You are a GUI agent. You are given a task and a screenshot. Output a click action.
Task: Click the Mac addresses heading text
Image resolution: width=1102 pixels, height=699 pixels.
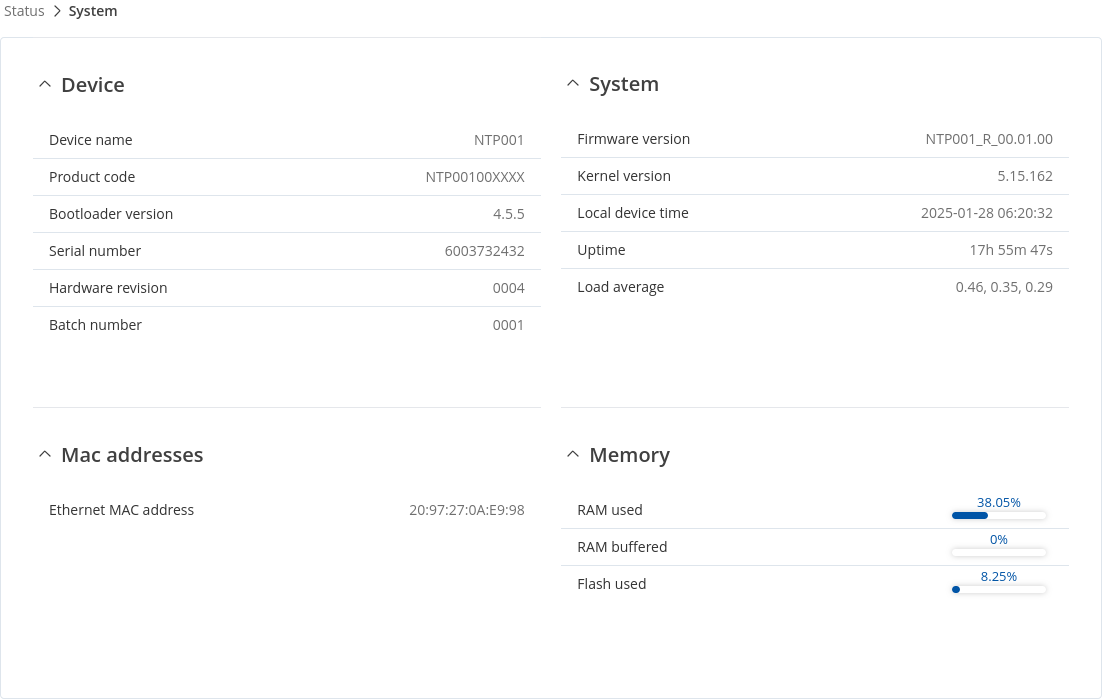pyautogui.click(x=132, y=455)
